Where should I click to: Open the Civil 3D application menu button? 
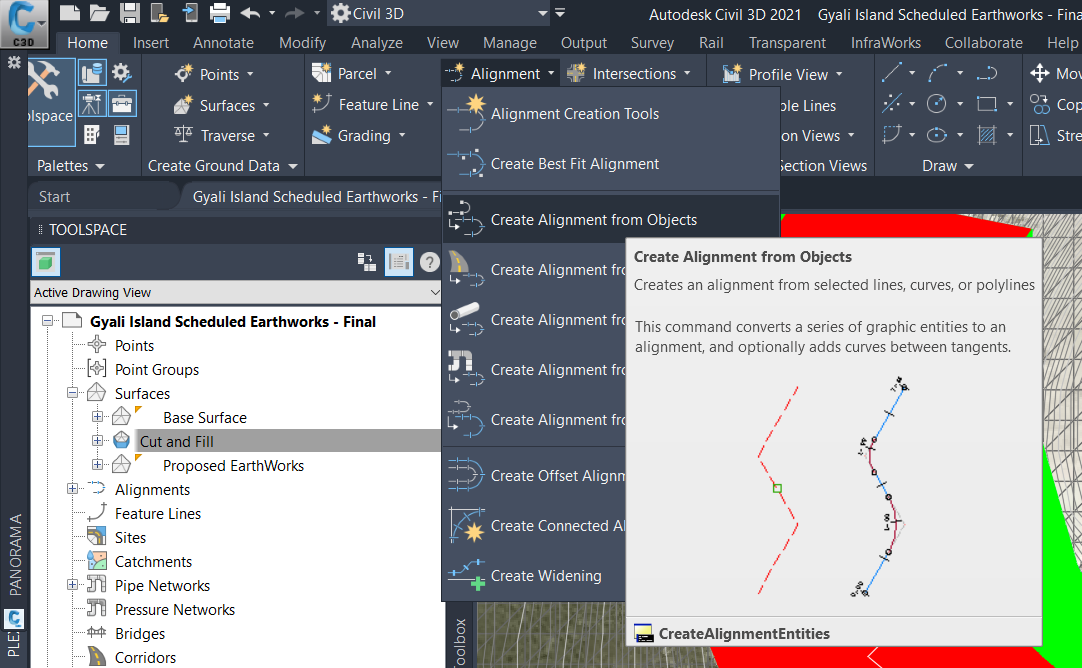24,24
